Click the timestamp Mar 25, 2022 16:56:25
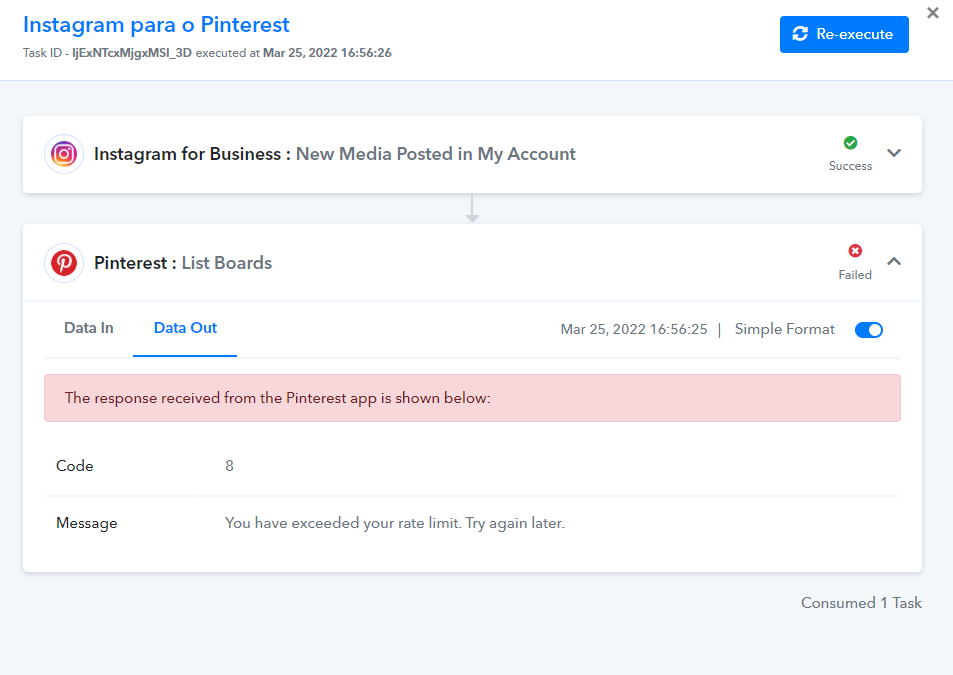This screenshot has height=675, width=953. coord(634,329)
